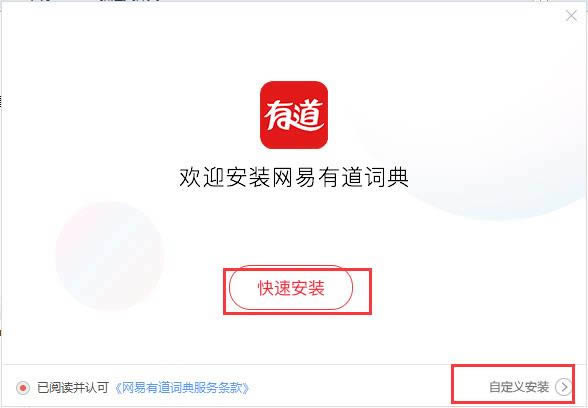This screenshot has height=408, width=588.
Task: Select the 网易有道词典 portion of the welcome title
Action: [x=340, y=177]
